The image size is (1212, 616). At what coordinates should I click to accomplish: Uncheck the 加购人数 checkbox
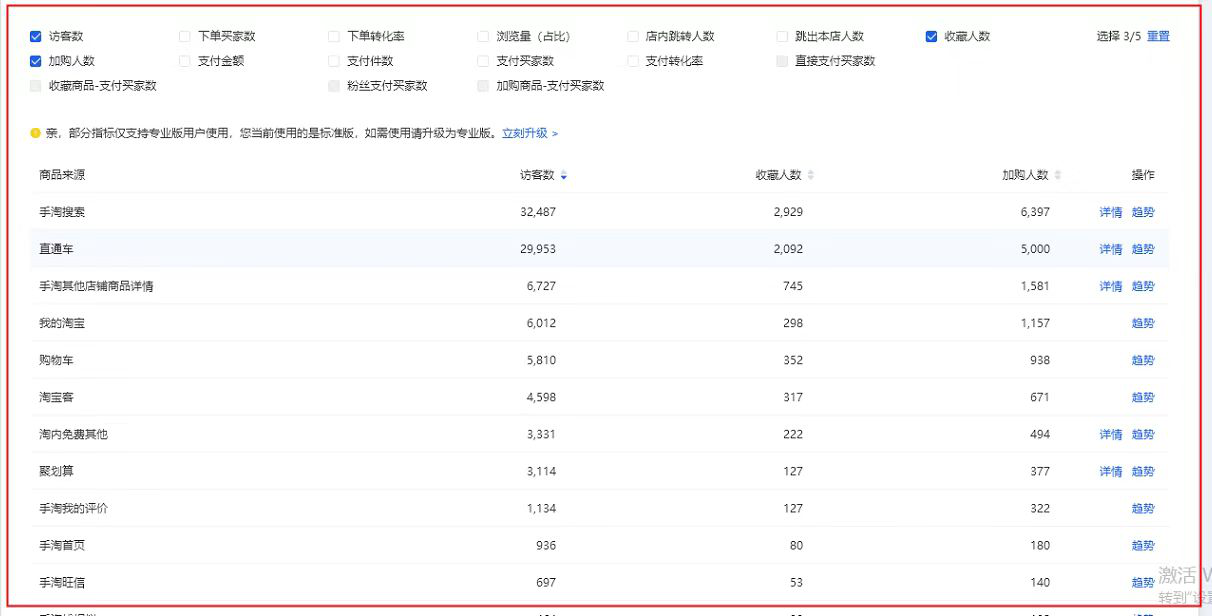coord(36,62)
